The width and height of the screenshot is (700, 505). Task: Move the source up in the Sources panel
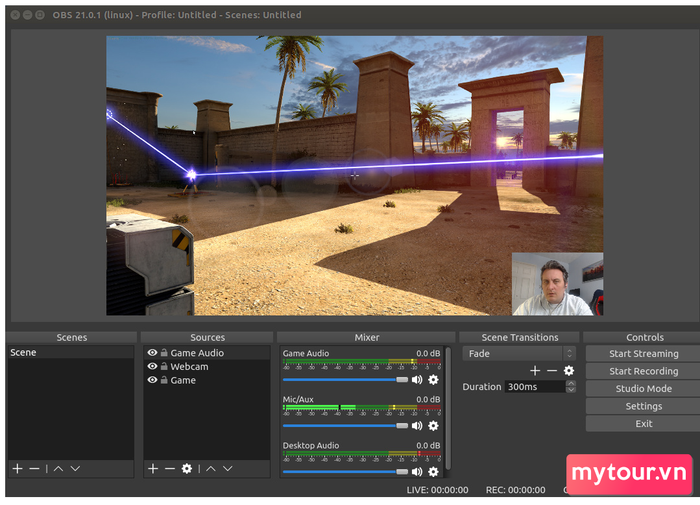pyautogui.click(x=211, y=468)
